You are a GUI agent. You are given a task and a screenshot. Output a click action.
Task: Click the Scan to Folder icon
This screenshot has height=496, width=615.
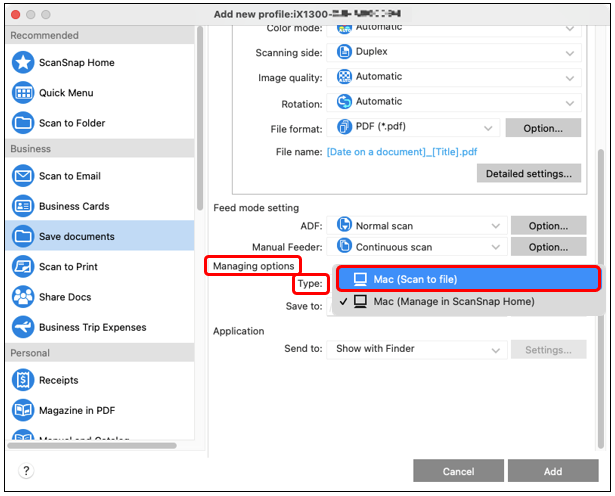(23, 123)
